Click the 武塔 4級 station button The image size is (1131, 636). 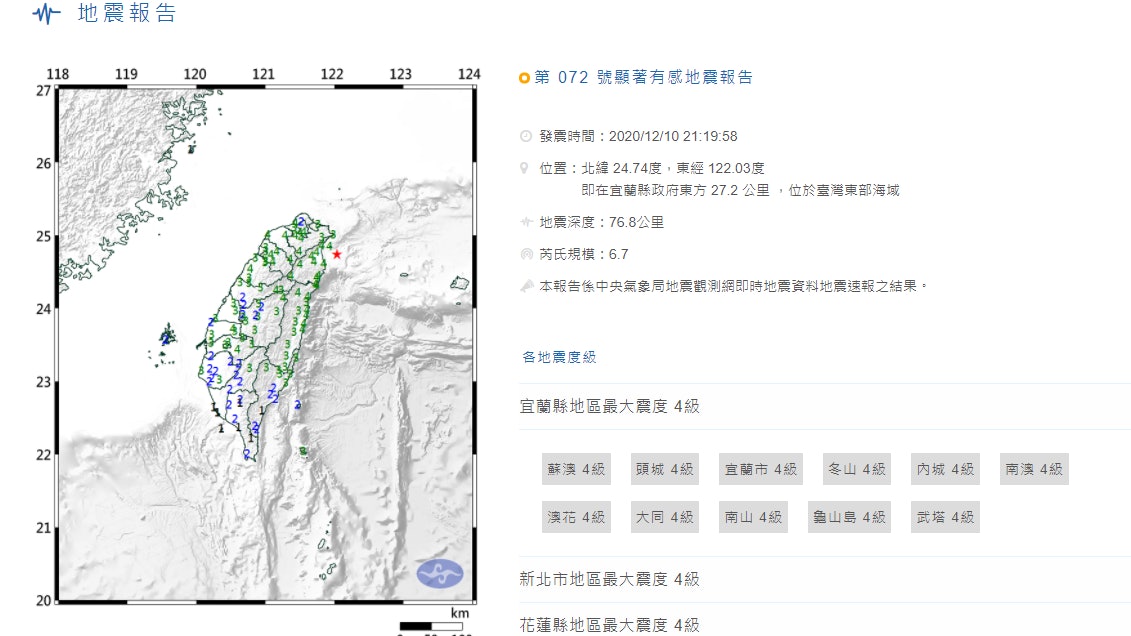[944, 517]
